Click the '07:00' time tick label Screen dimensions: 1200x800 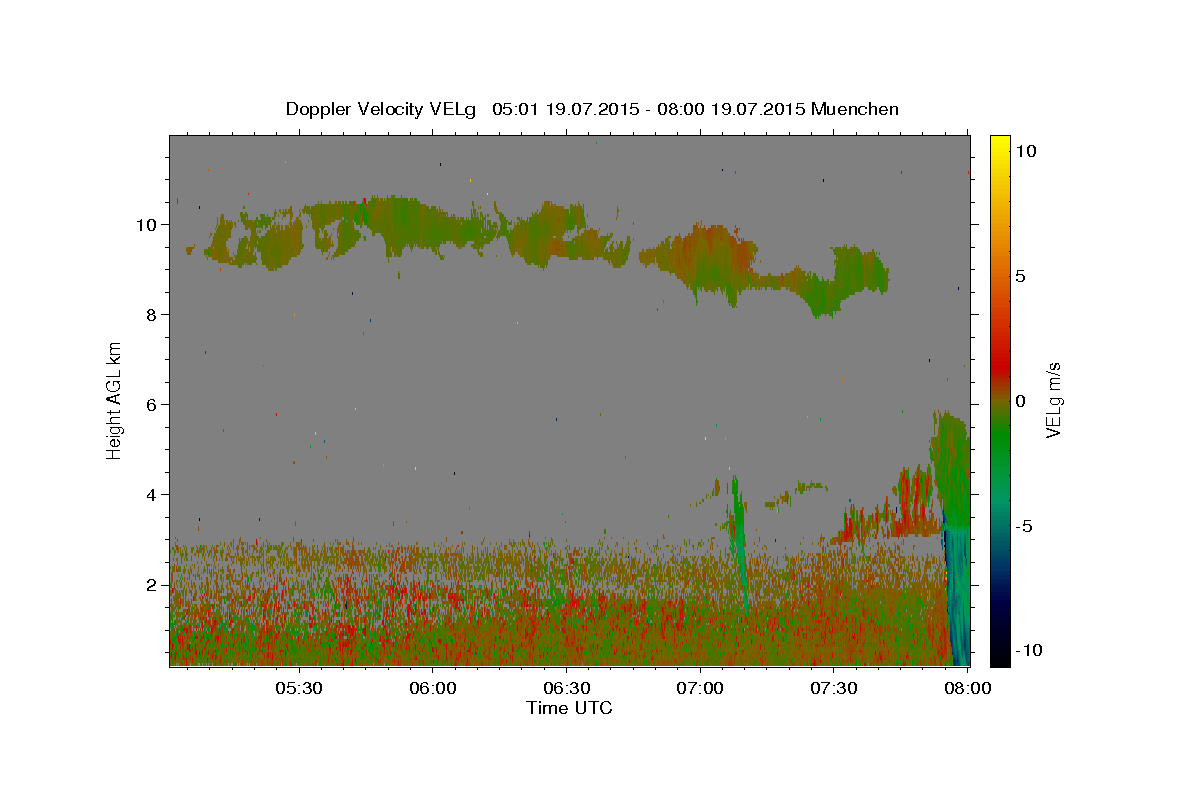[x=701, y=688]
